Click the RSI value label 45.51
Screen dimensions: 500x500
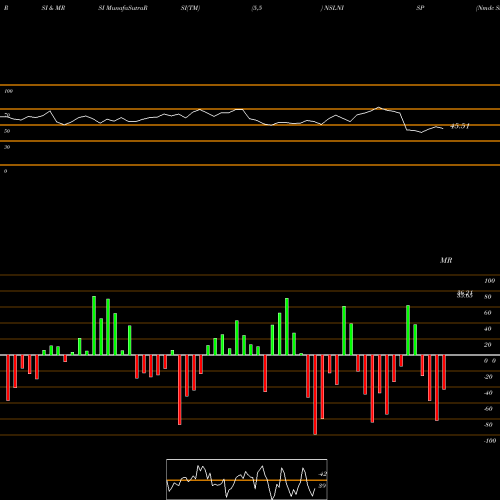(460, 126)
